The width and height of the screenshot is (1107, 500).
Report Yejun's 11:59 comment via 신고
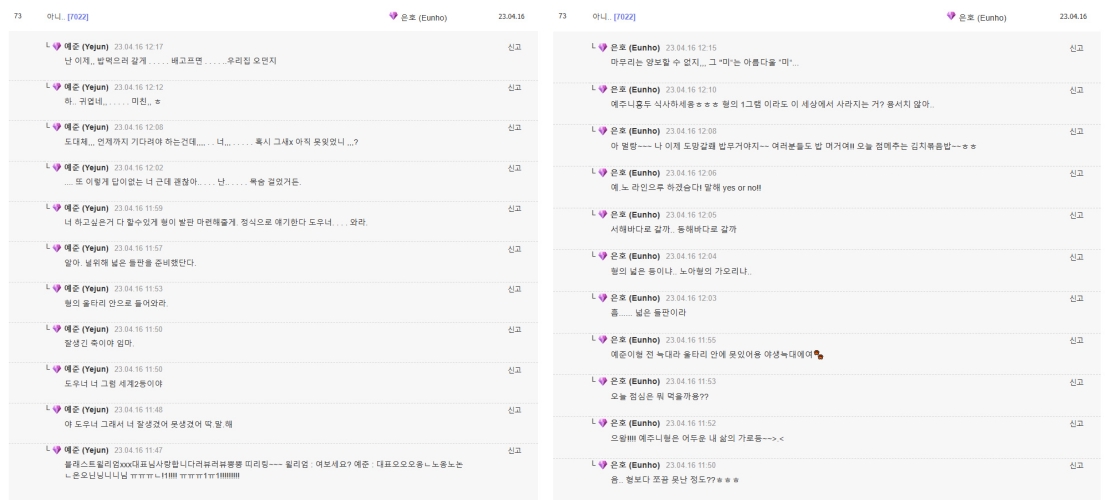point(514,208)
